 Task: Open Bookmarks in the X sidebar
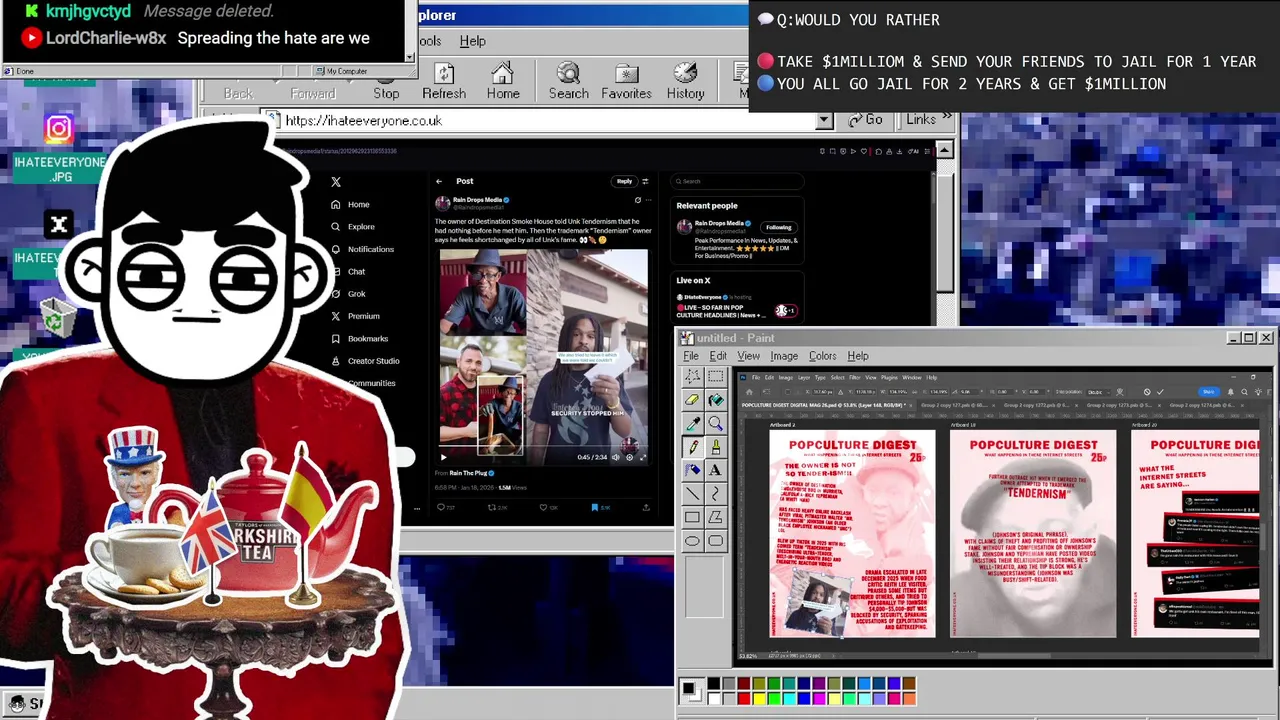tap(359, 339)
